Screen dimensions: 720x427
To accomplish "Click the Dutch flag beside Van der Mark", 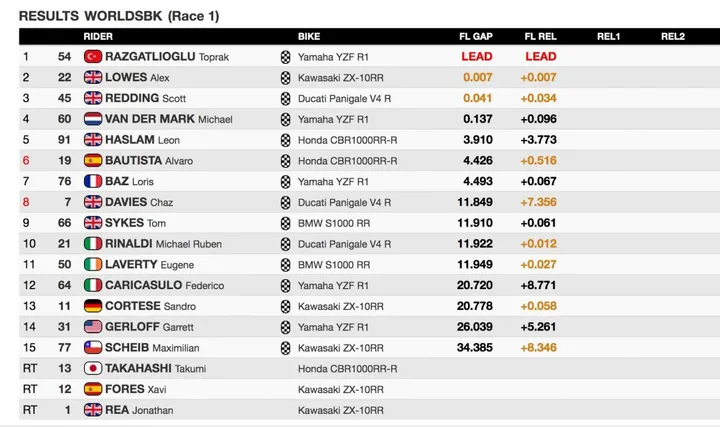I will click(x=93, y=119).
